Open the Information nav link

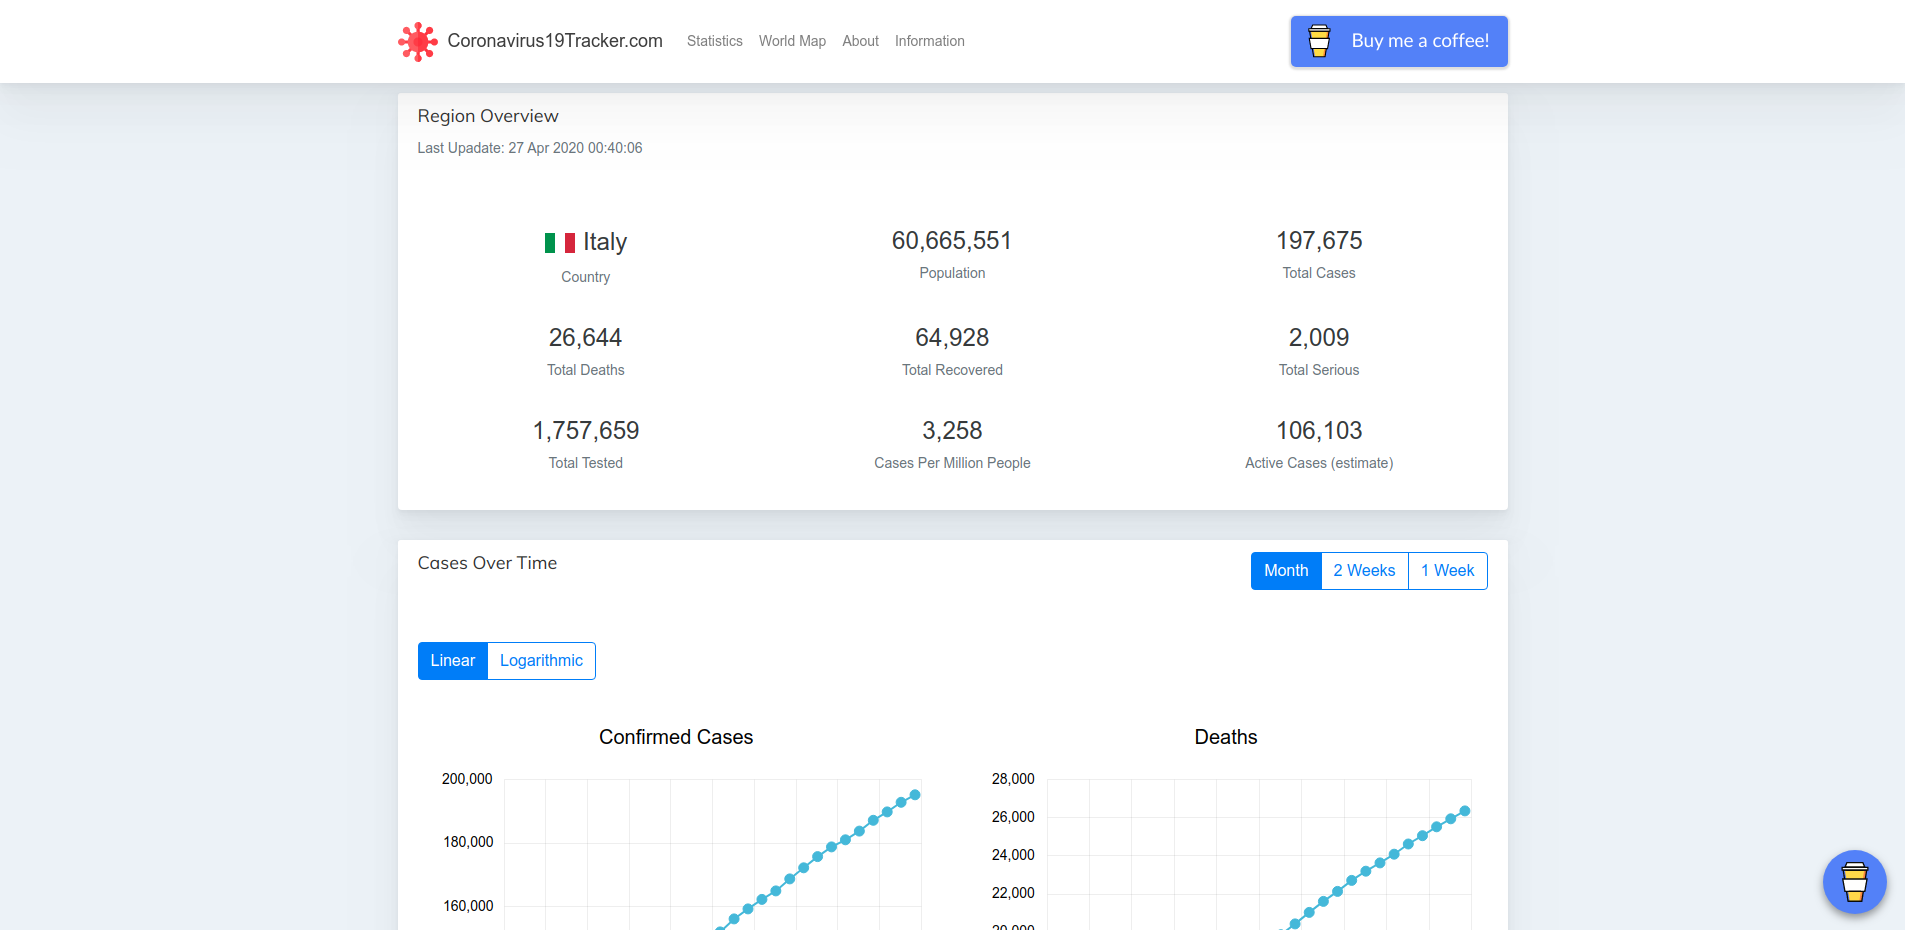coord(929,41)
